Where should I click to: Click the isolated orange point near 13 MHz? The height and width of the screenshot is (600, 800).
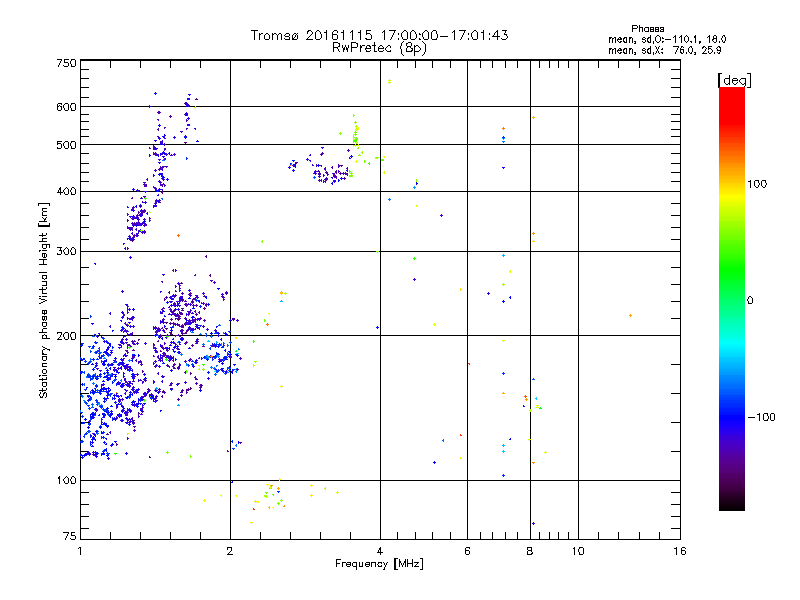pos(631,316)
